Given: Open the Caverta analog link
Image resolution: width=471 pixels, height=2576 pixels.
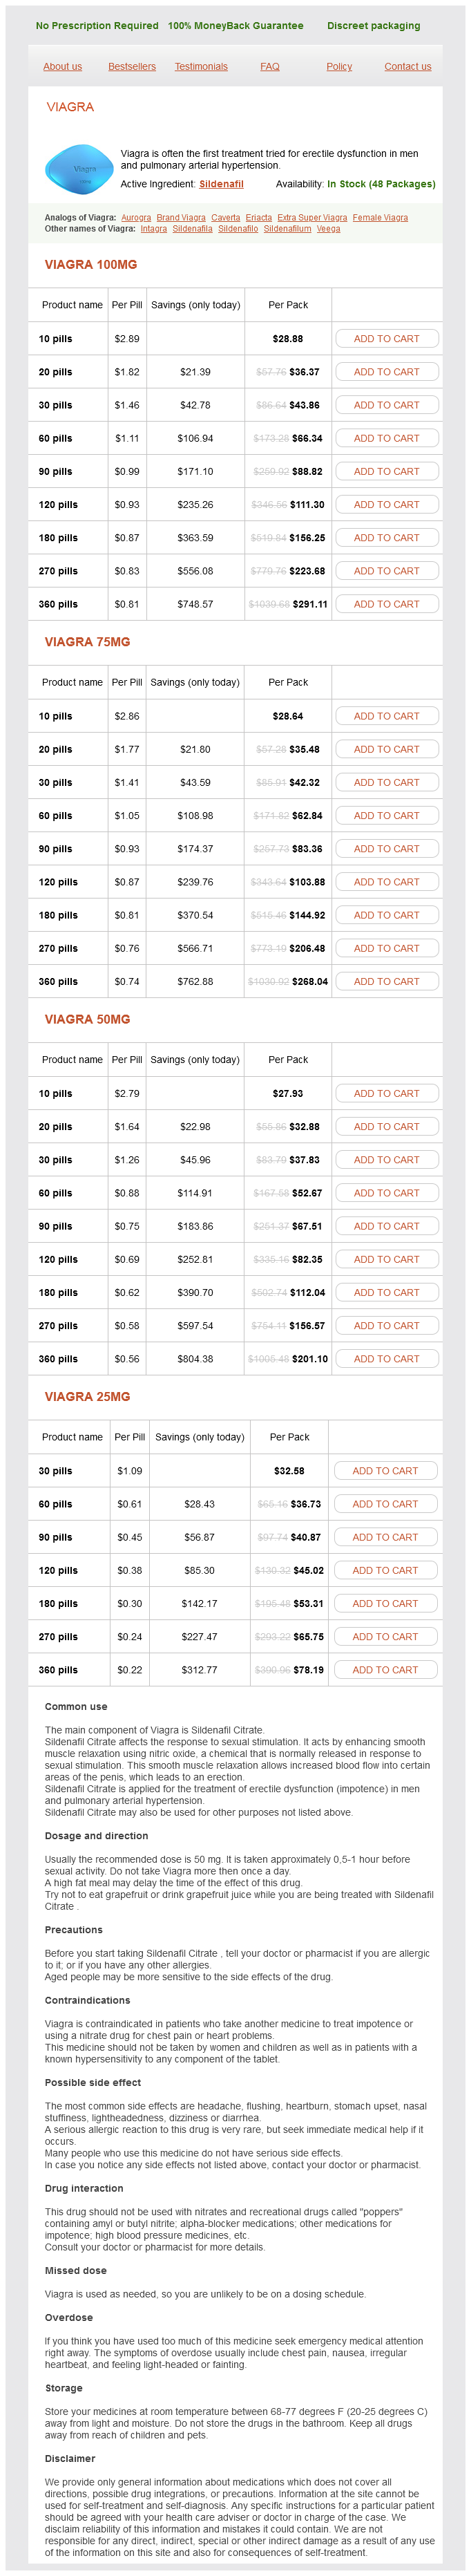Looking at the screenshot, I should [225, 217].
